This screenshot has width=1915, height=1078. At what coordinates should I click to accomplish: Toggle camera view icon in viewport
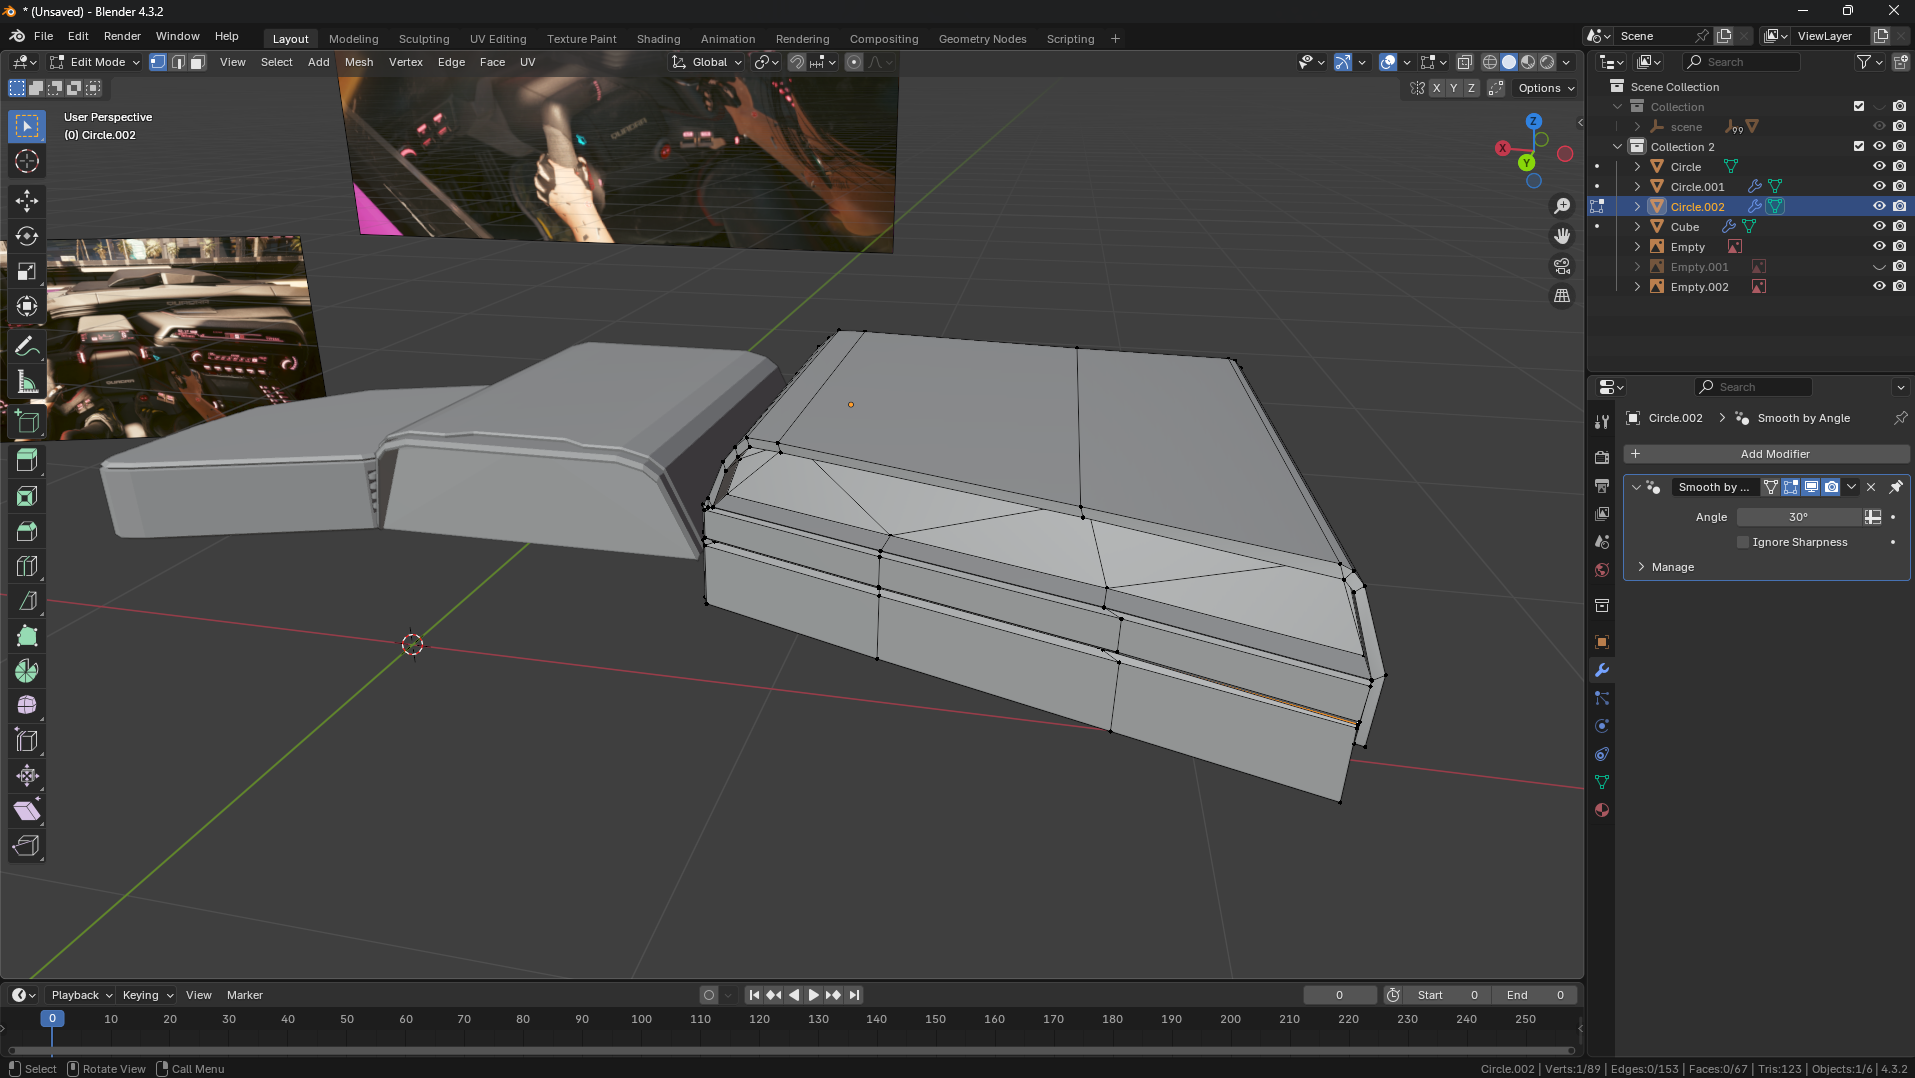[1561, 266]
